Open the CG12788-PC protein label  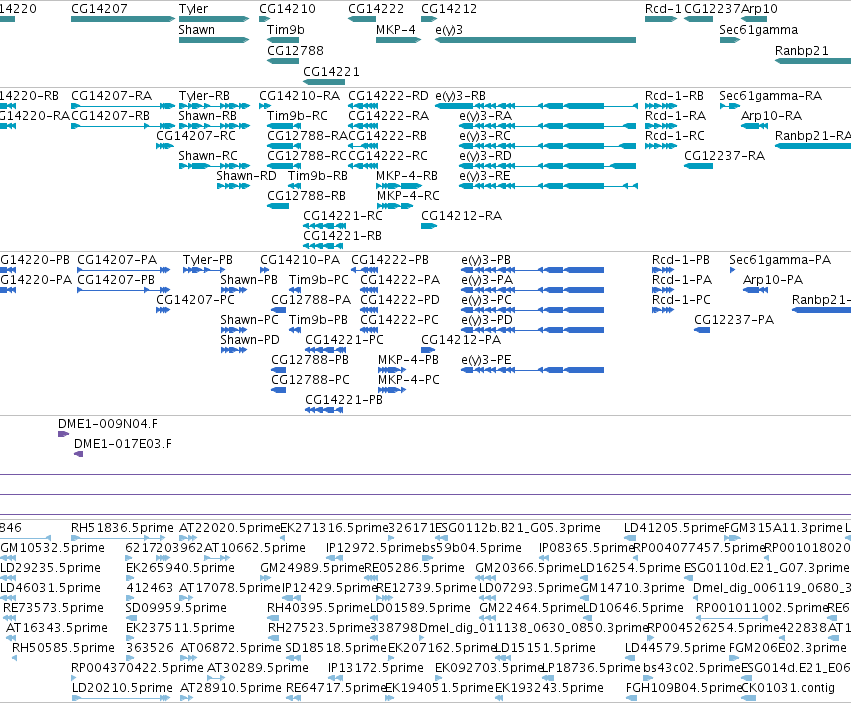310,380
